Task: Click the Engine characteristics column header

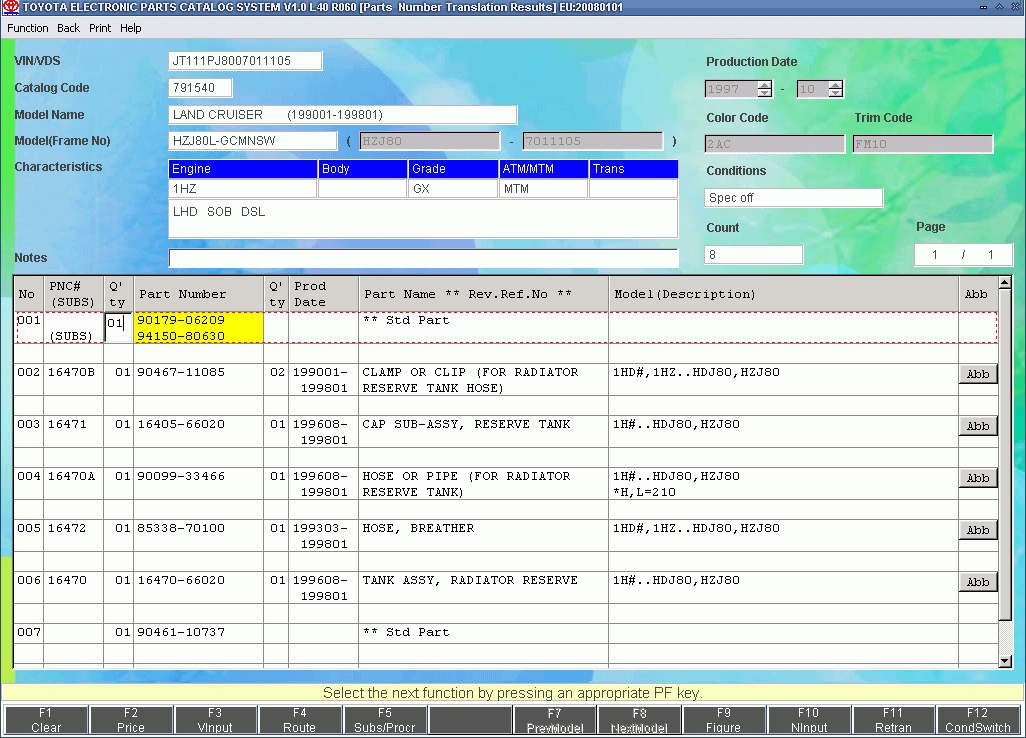Action: tap(243, 169)
